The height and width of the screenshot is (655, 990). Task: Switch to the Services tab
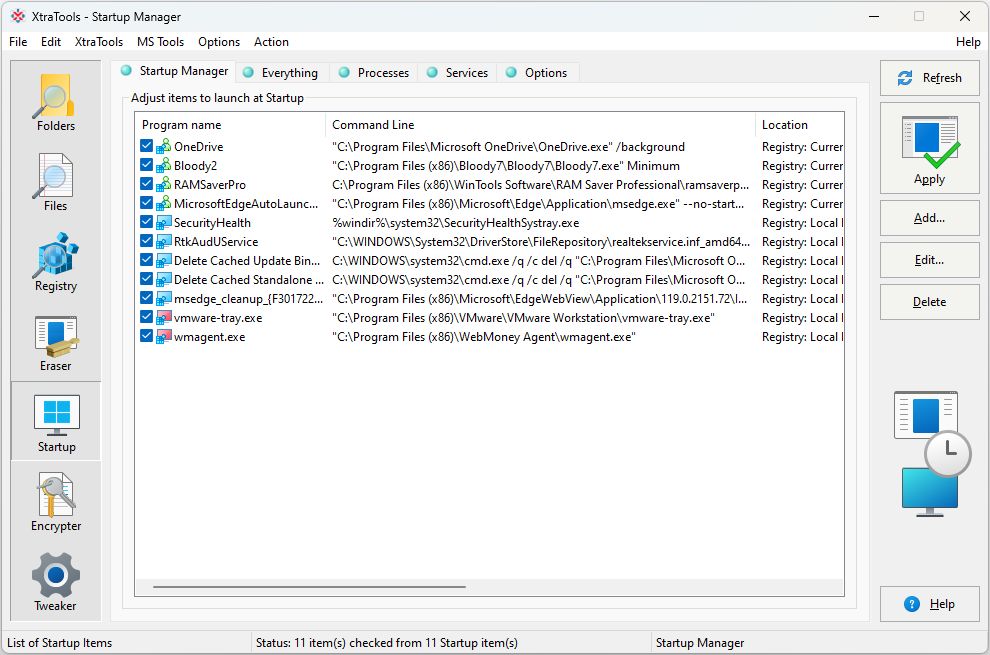466,73
